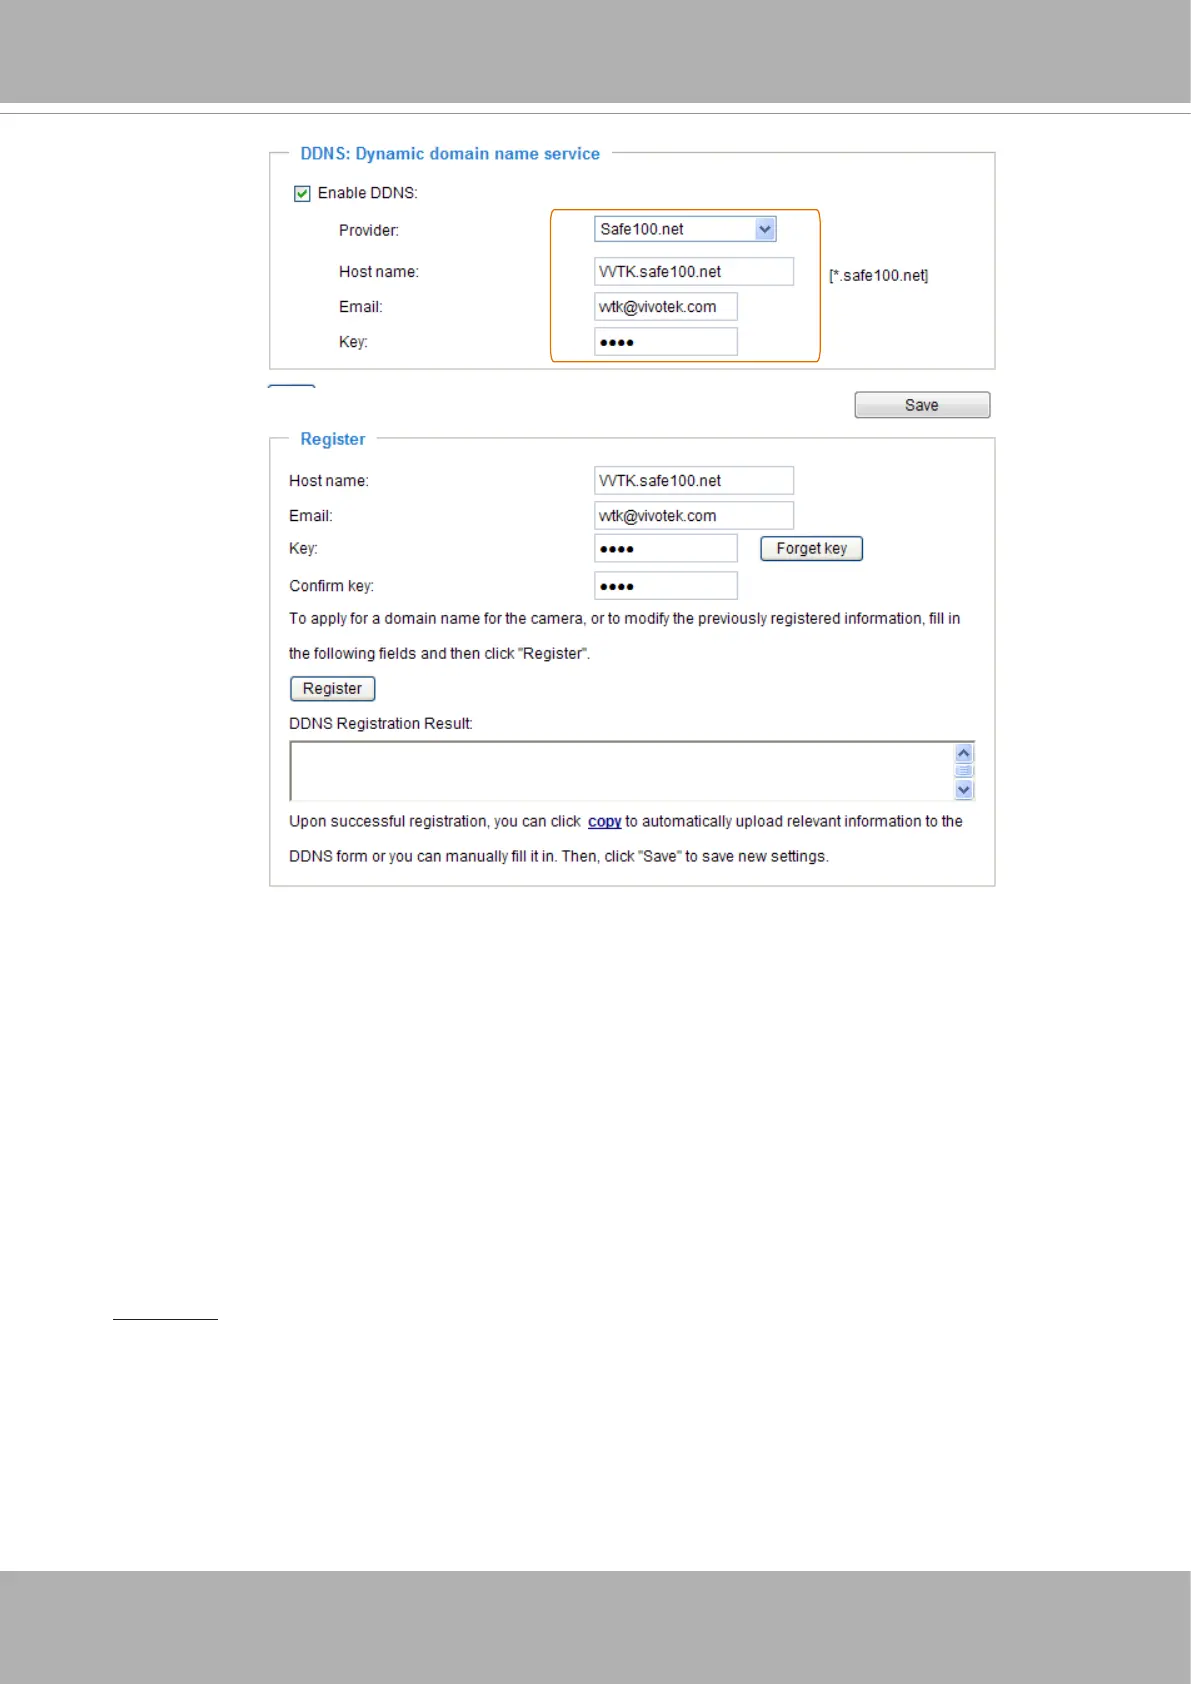The image size is (1191, 1684).
Task: Click the Register button
Action: (x=332, y=689)
